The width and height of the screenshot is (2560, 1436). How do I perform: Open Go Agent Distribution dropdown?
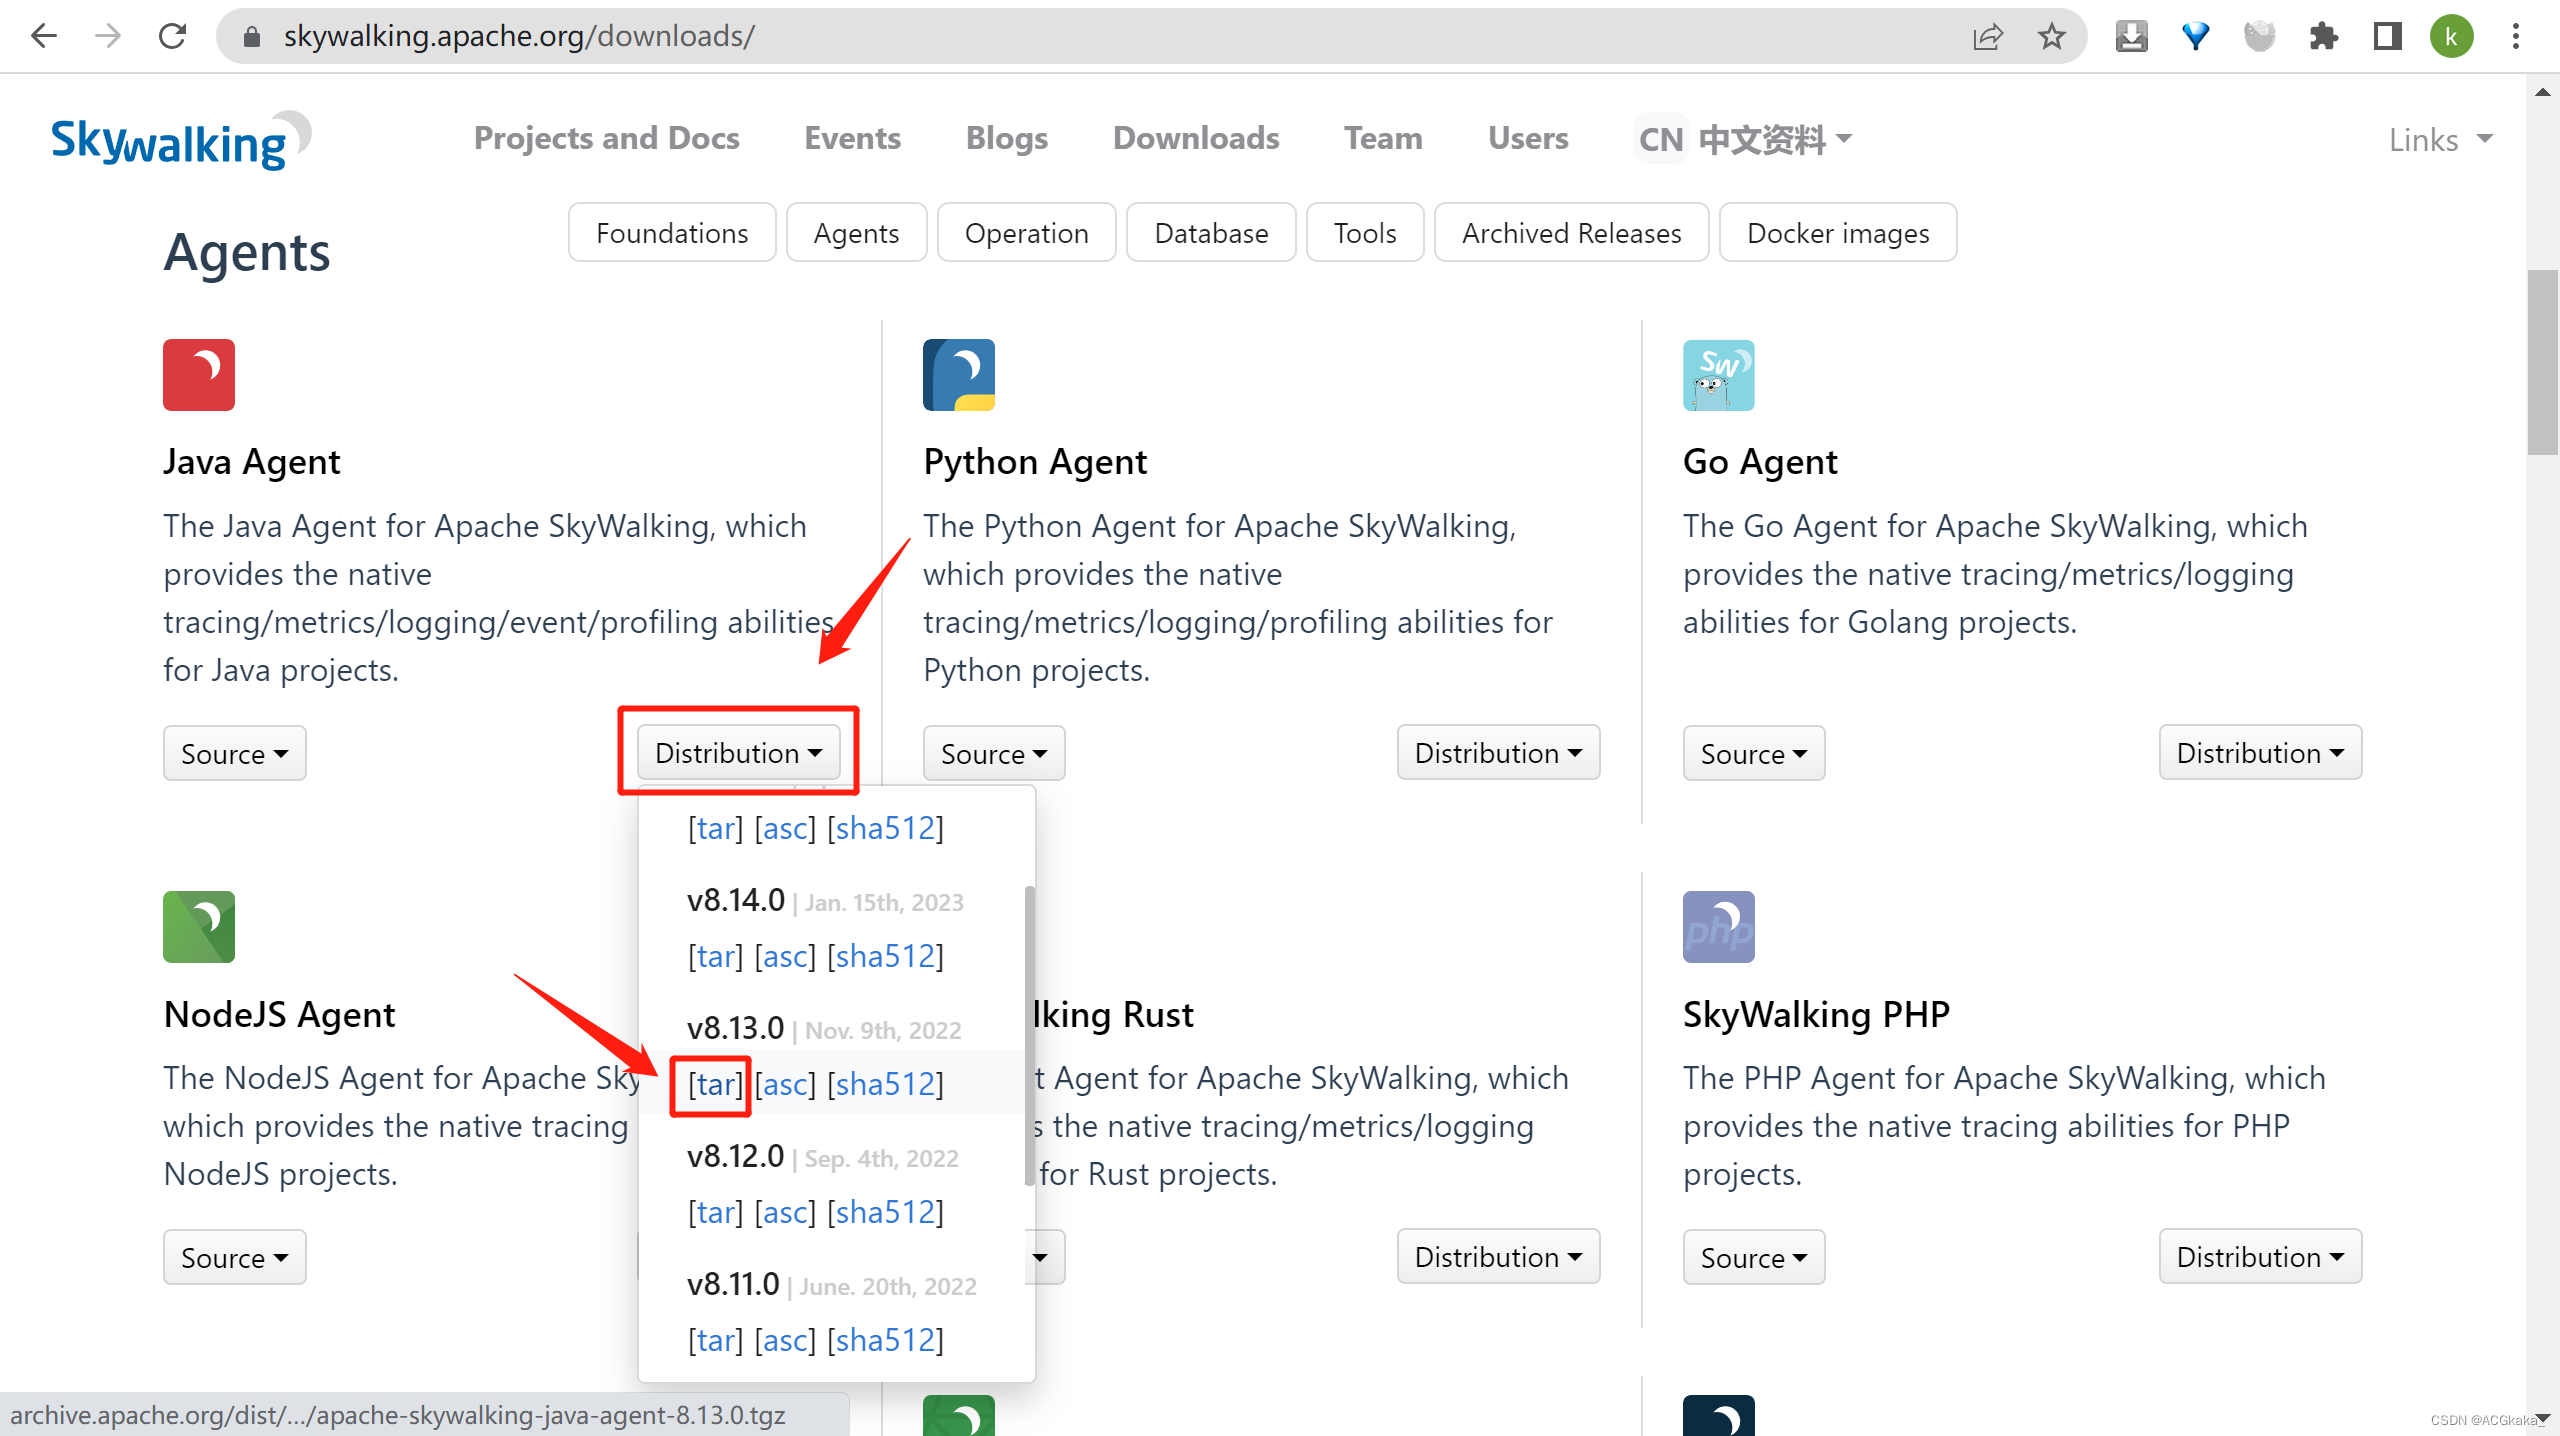(x=2260, y=752)
